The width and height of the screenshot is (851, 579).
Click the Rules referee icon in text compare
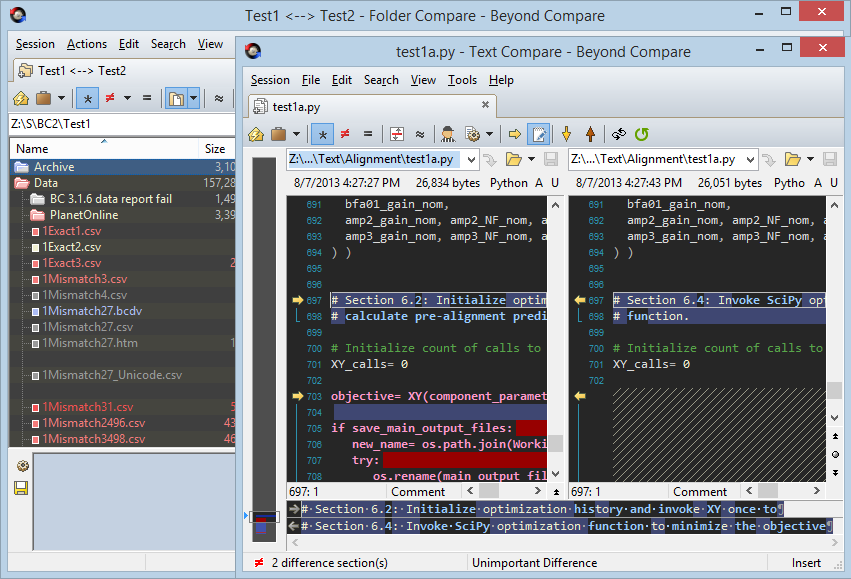(448, 133)
